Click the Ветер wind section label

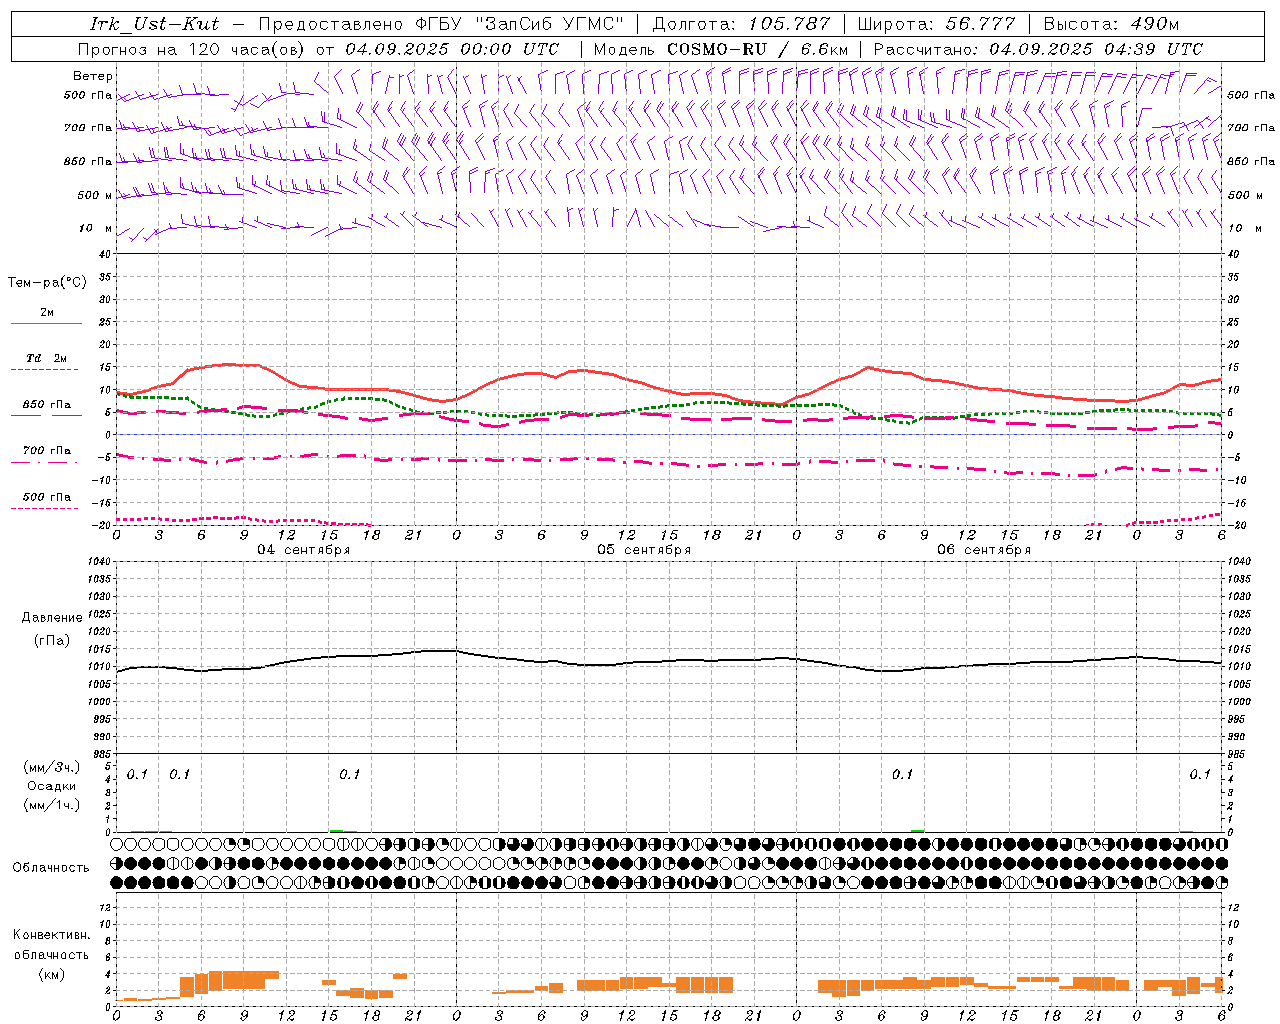(x=93, y=76)
